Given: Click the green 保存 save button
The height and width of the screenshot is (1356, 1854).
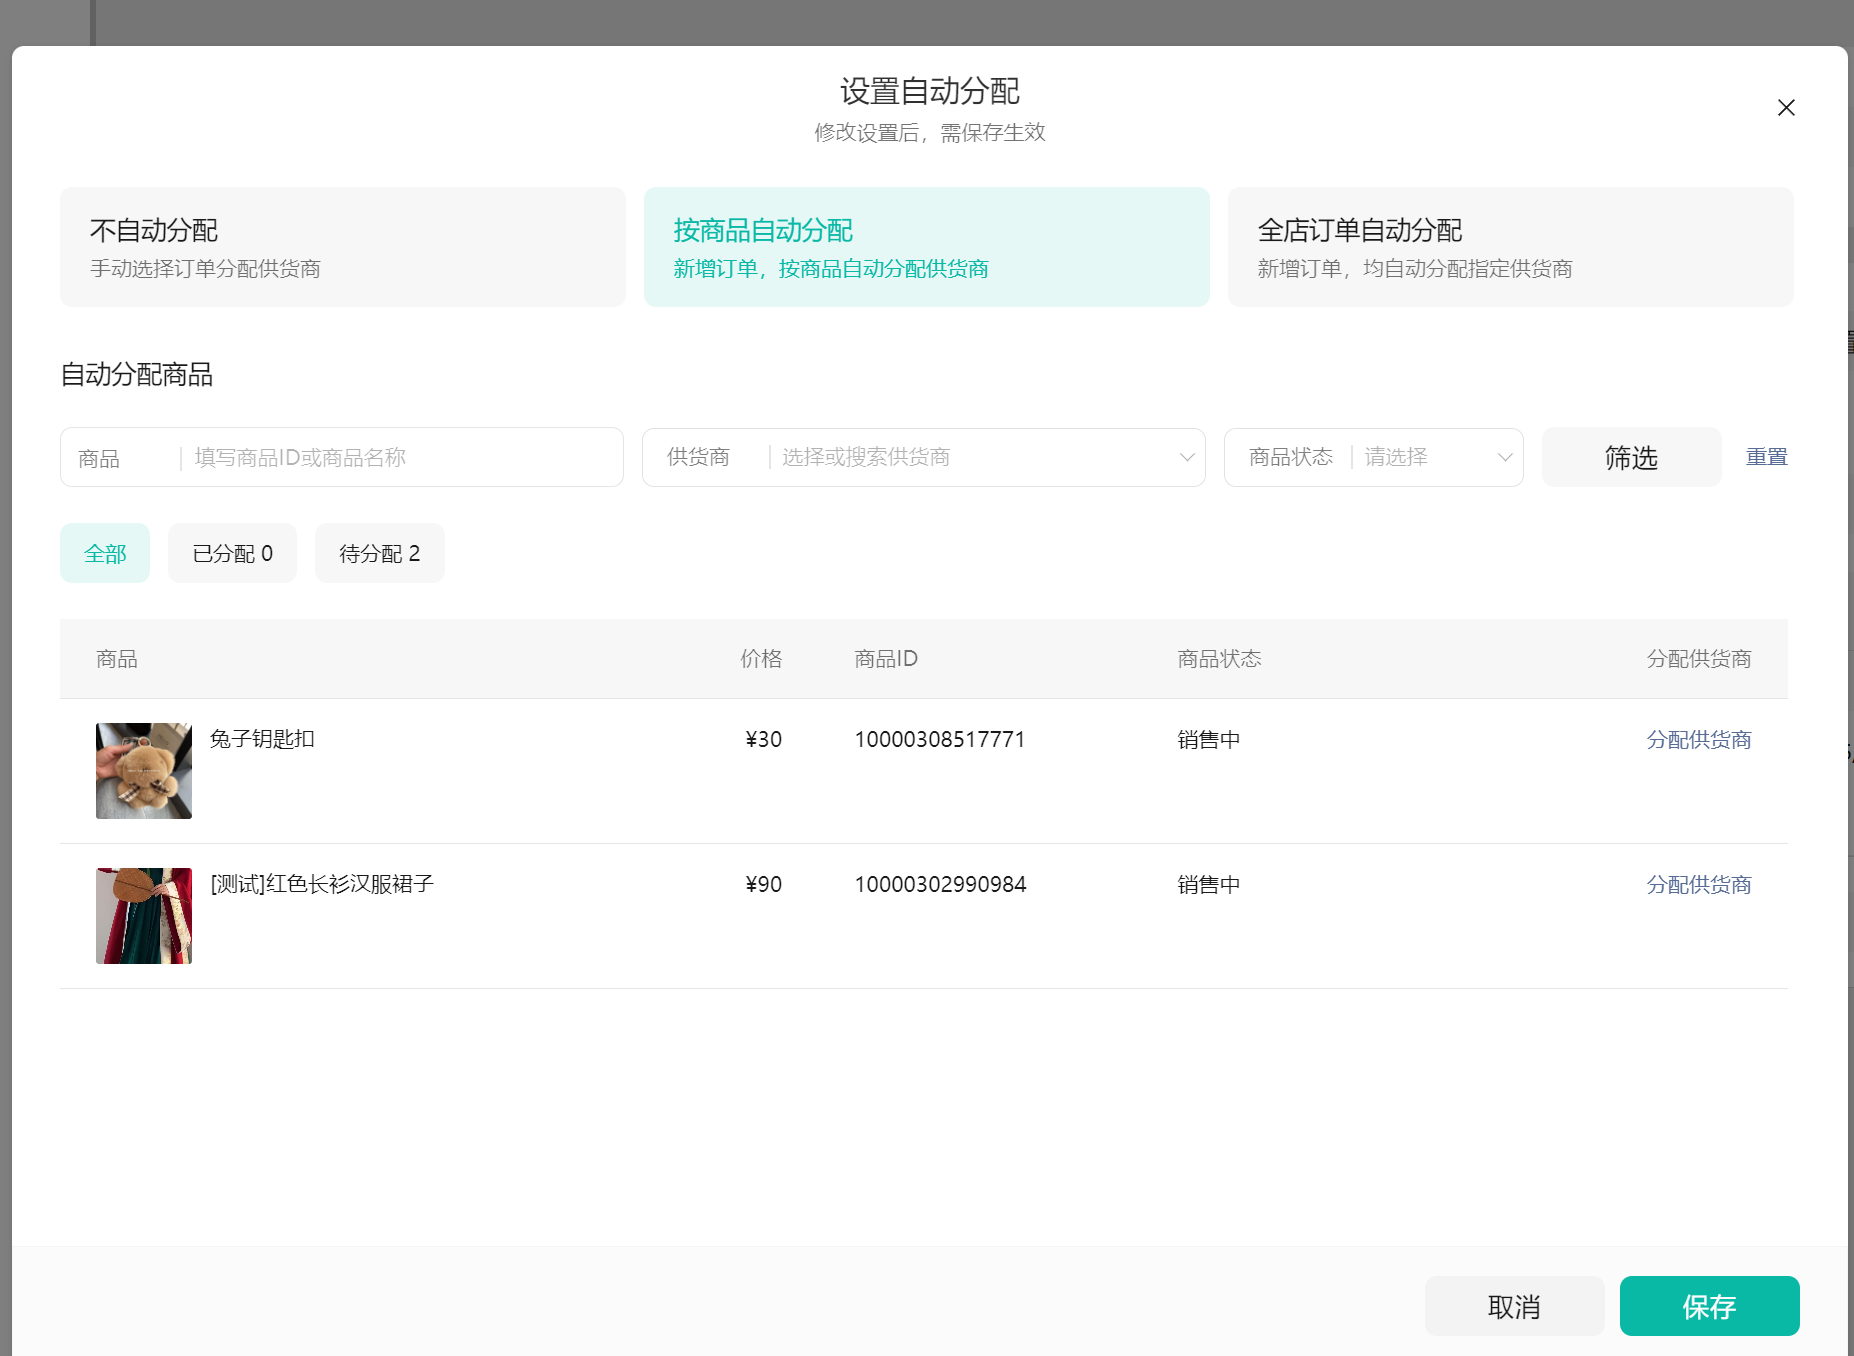Looking at the screenshot, I should [x=1709, y=1306].
